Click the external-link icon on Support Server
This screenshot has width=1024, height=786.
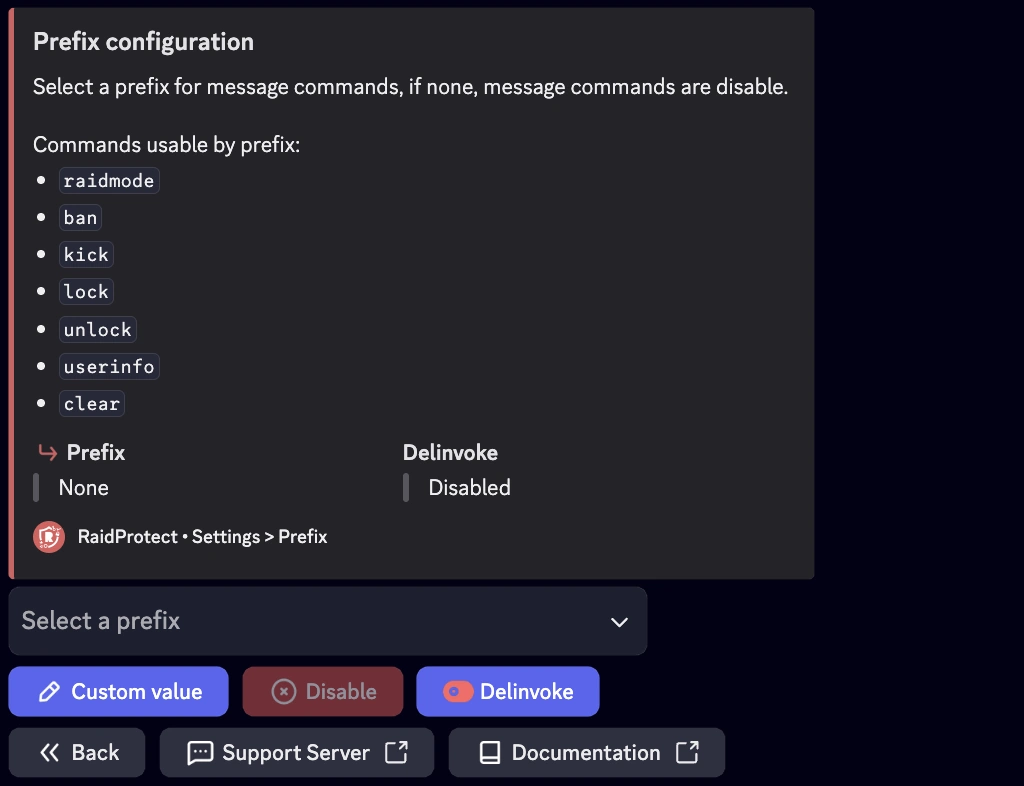click(x=401, y=752)
